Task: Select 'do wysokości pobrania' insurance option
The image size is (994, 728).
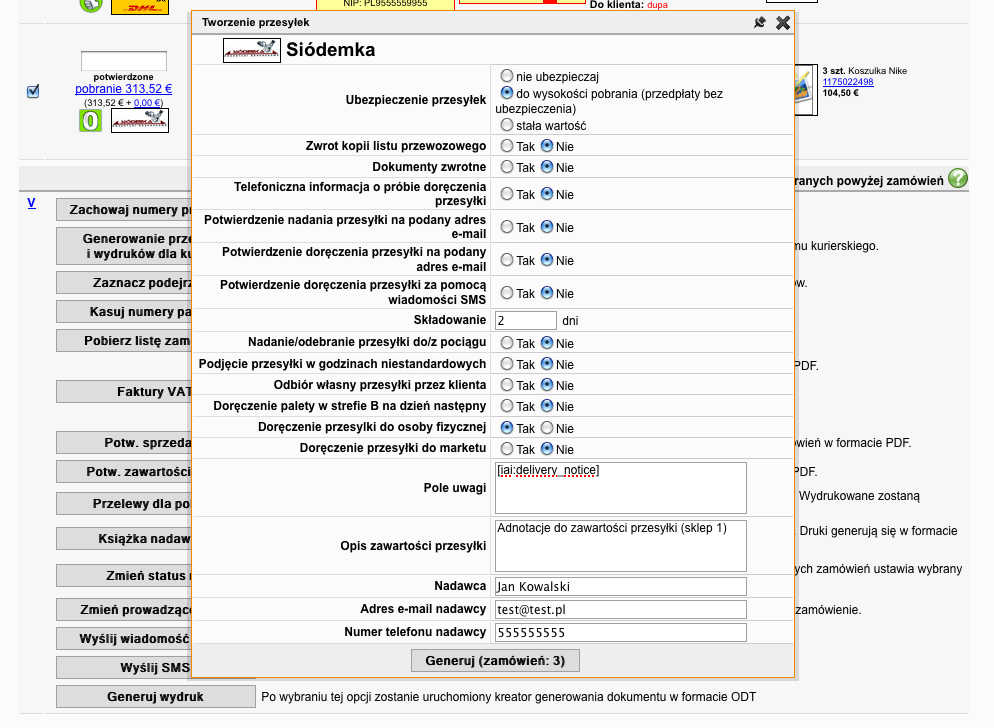Action: (x=507, y=93)
